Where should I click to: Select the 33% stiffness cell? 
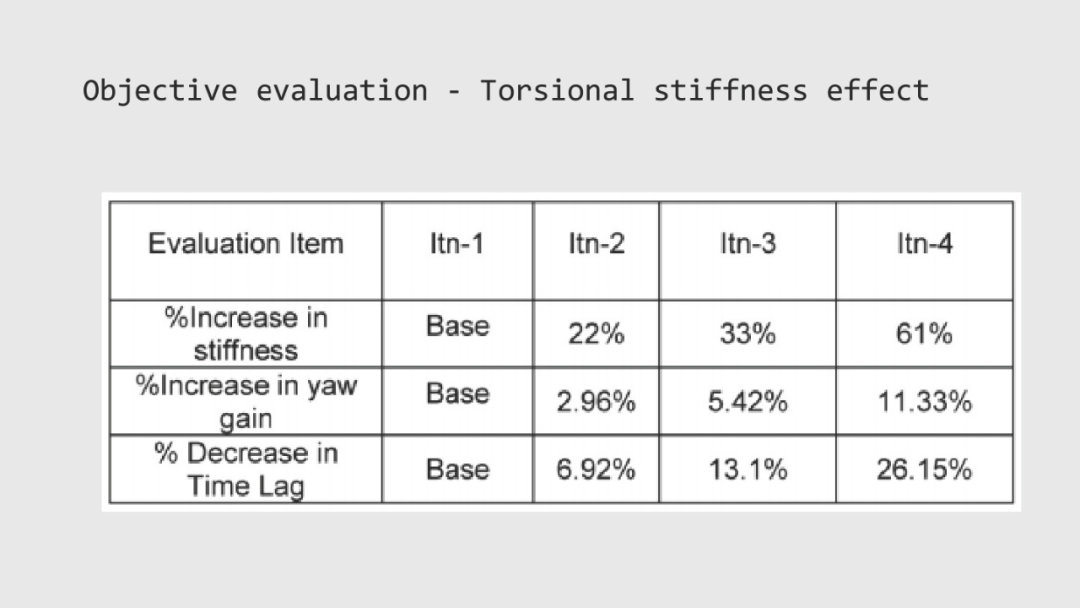click(747, 334)
